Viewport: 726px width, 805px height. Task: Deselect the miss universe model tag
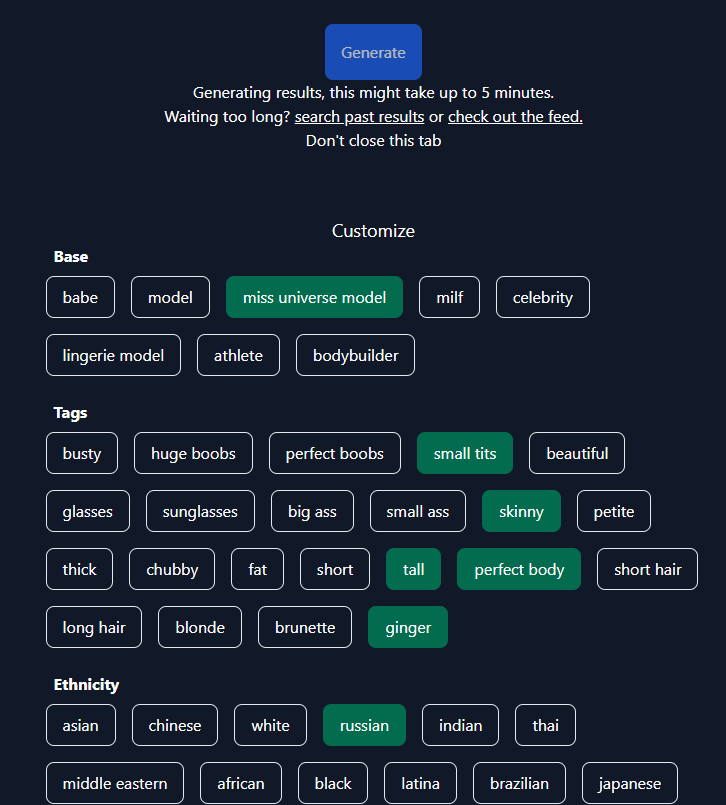coord(314,297)
